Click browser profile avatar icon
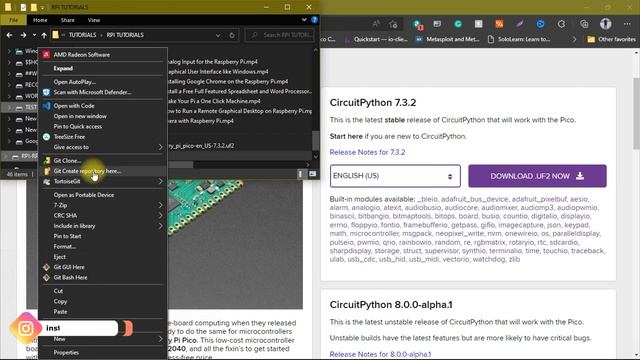 [x=605, y=24]
